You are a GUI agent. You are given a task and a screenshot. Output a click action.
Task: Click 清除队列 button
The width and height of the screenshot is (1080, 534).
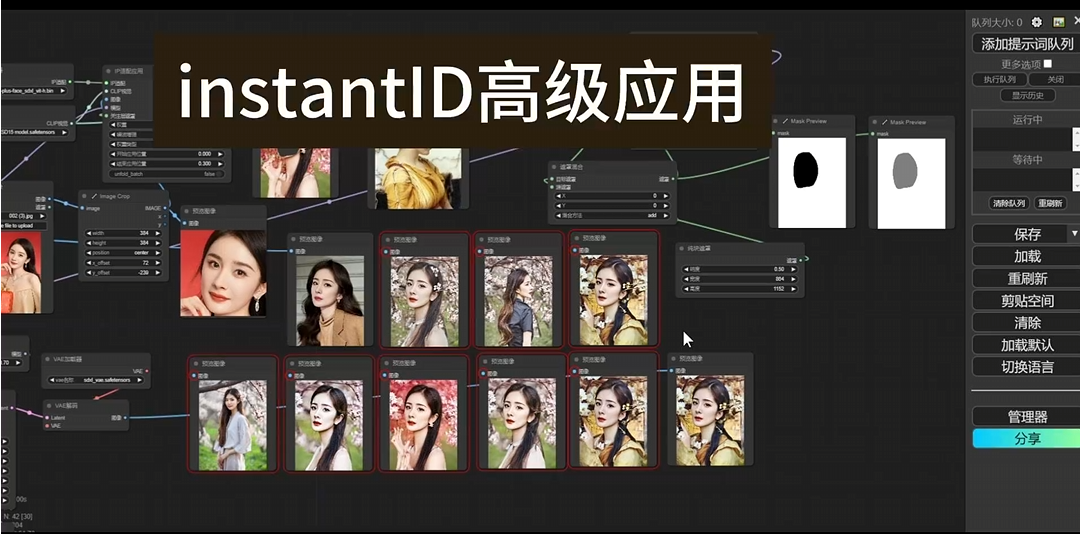(1008, 203)
